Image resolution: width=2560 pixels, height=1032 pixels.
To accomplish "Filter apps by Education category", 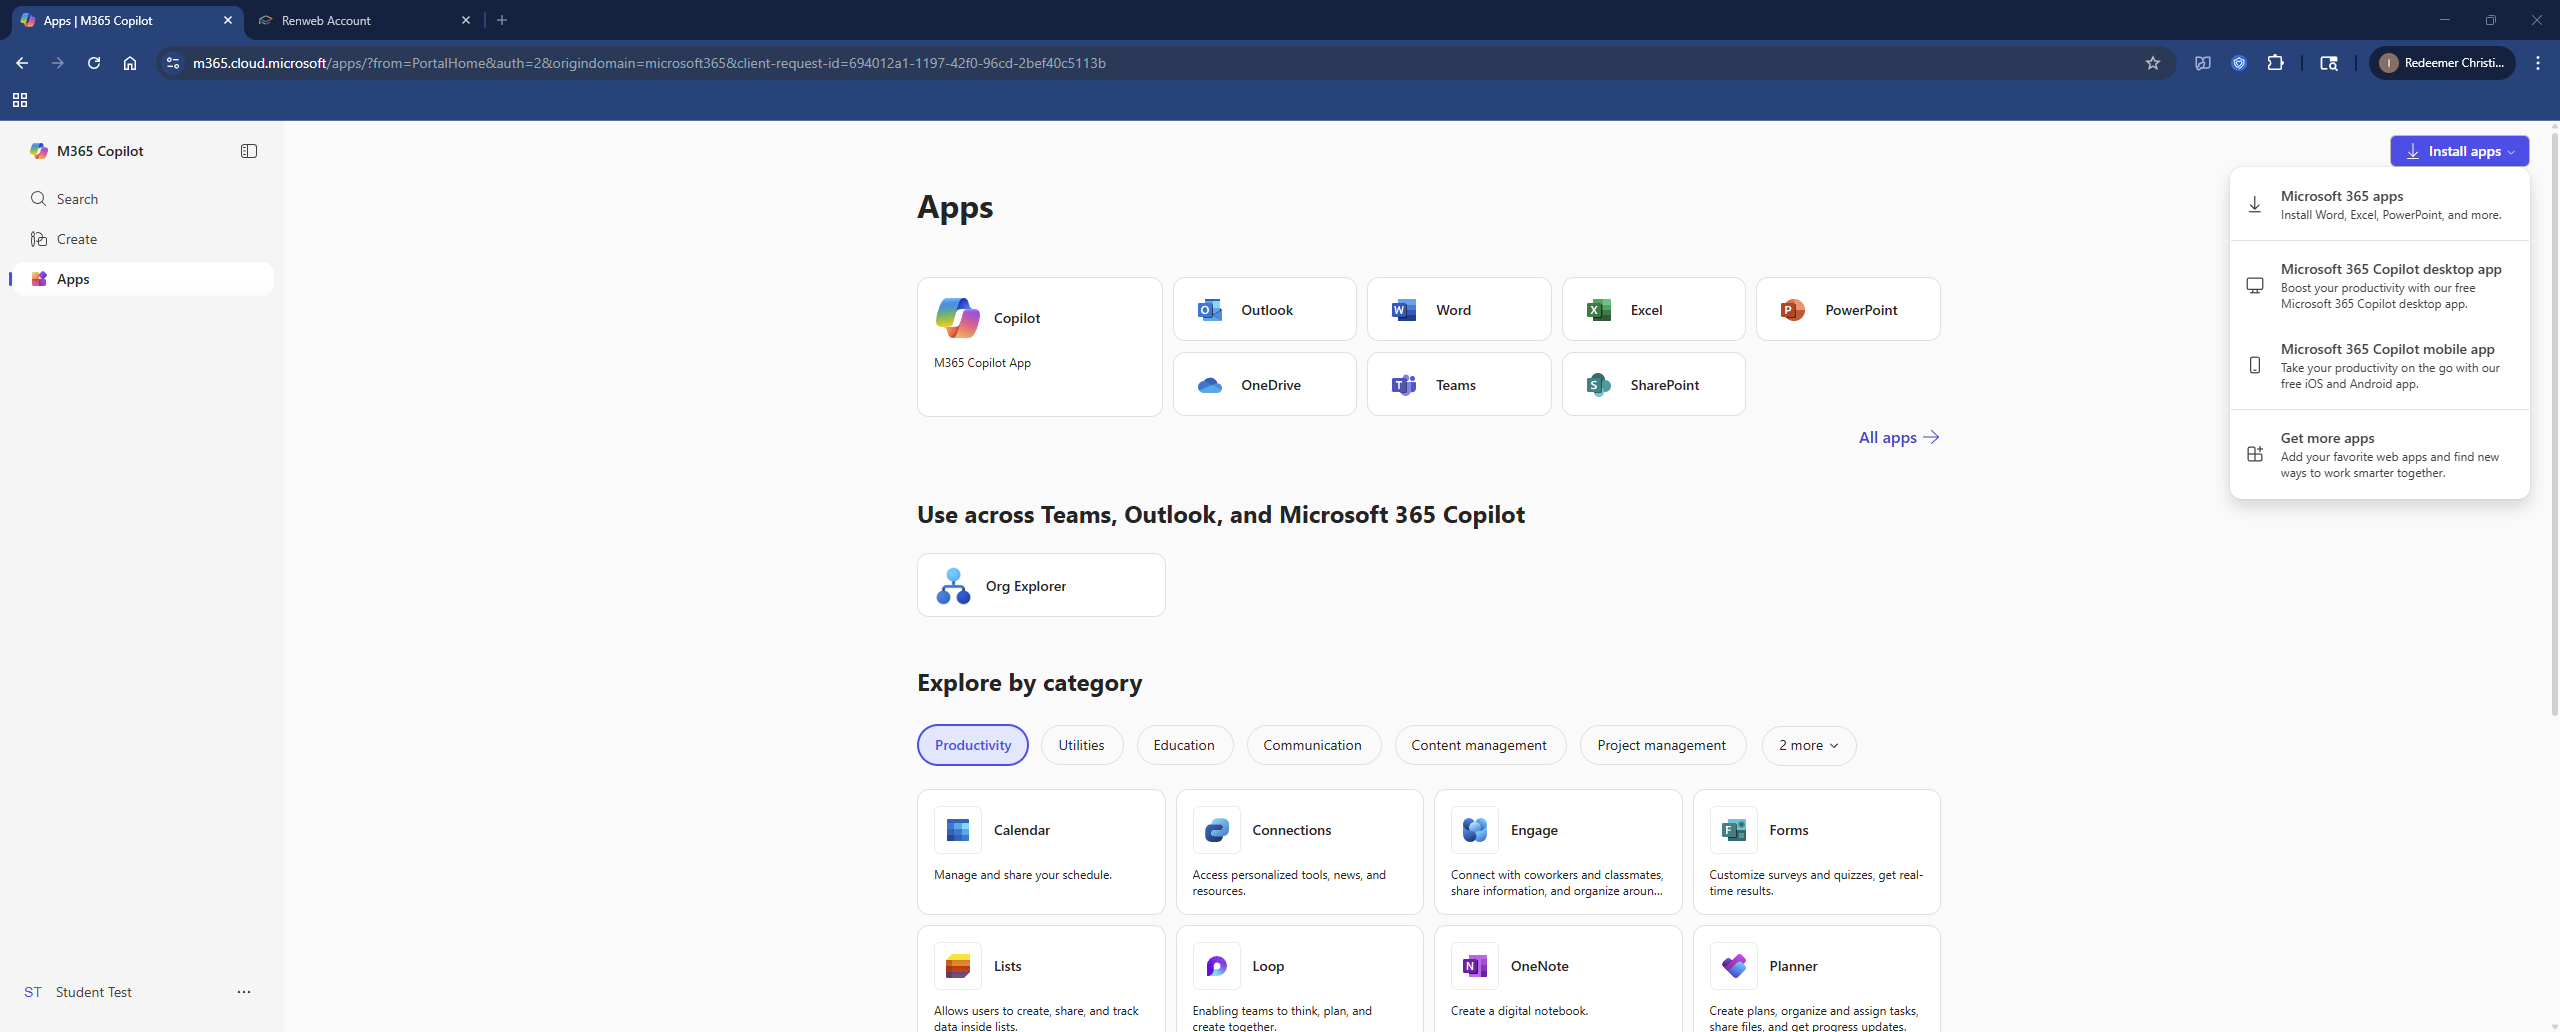I will pos(1184,746).
